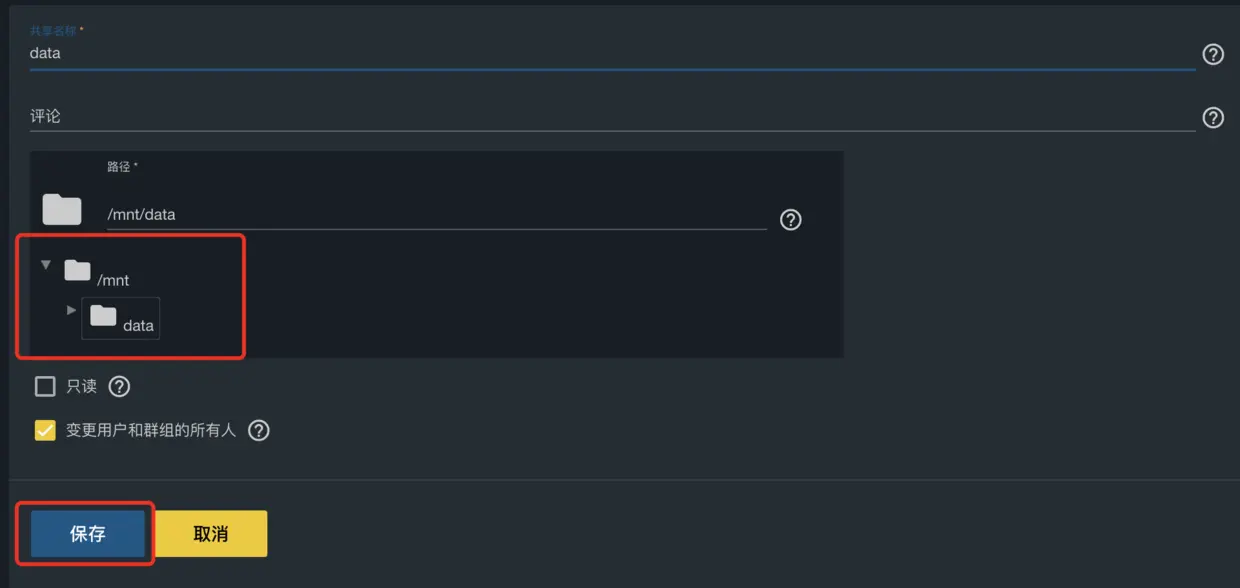Open help beside the 只读 checkbox
This screenshot has width=1240, height=588.
coord(119,386)
